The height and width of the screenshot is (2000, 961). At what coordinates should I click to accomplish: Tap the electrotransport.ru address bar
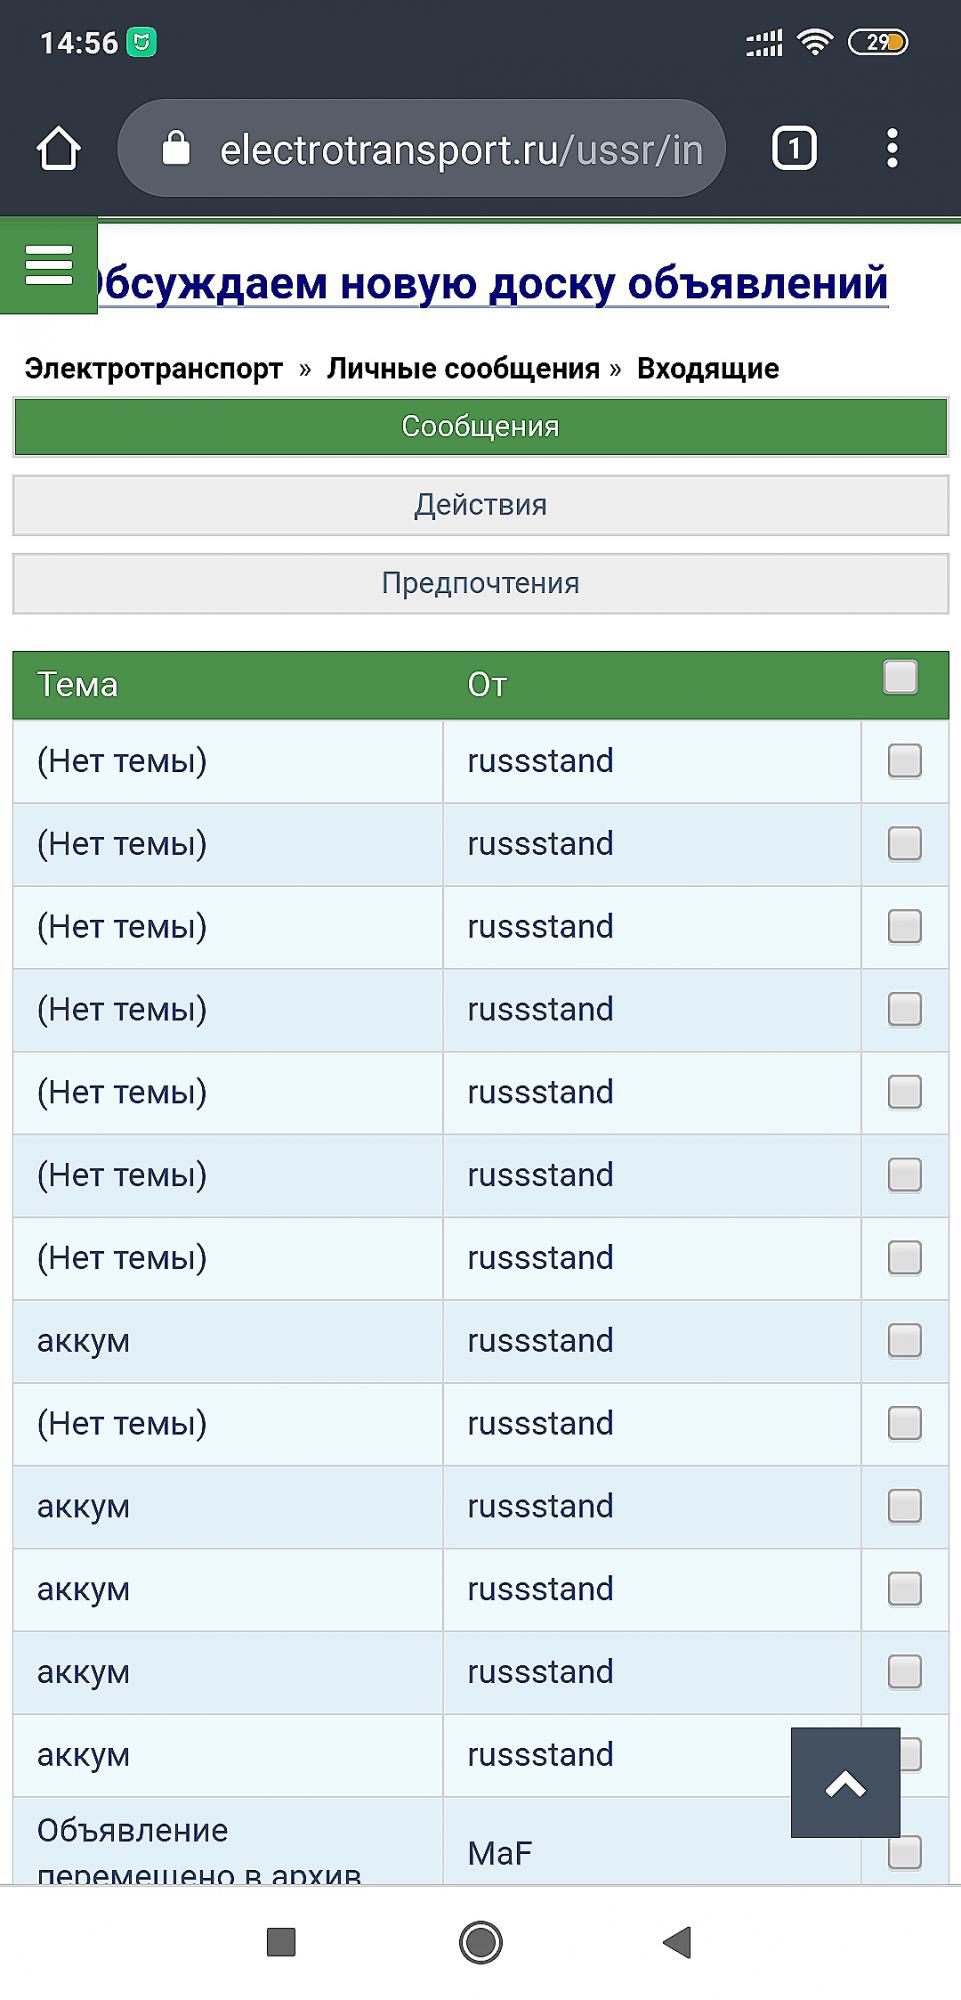(x=460, y=149)
